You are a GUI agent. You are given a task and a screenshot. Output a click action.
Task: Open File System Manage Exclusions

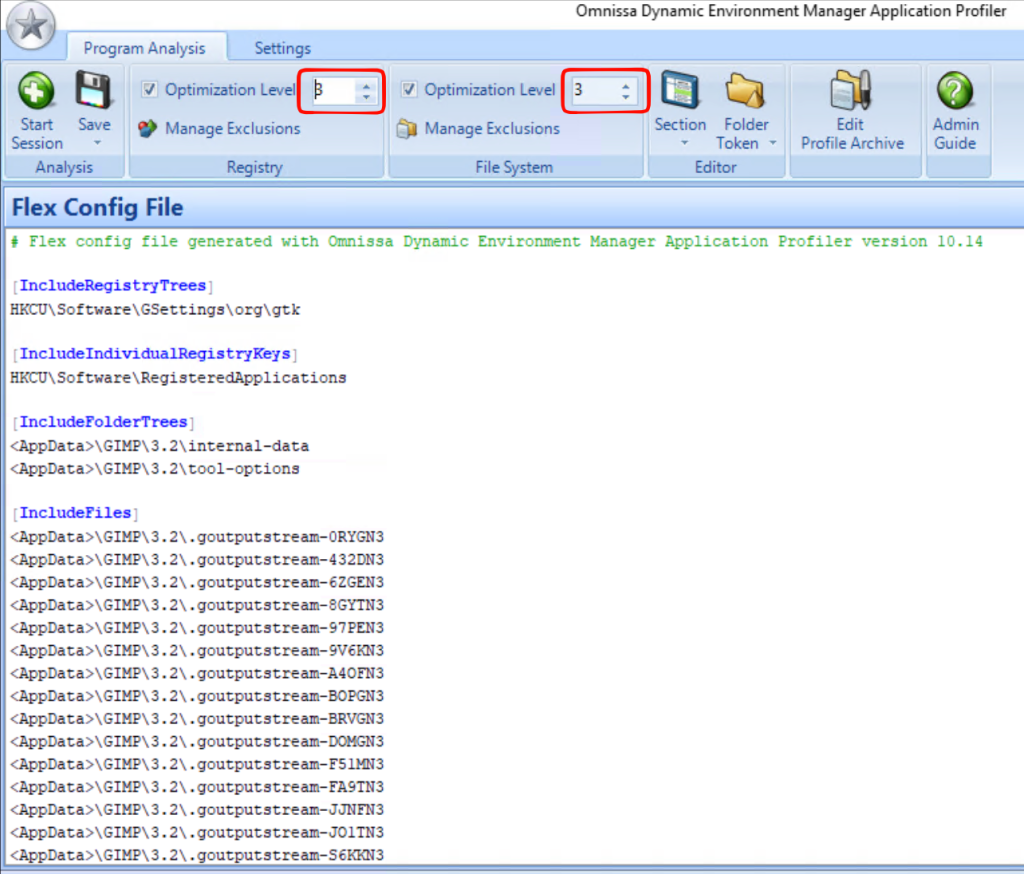(492, 129)
